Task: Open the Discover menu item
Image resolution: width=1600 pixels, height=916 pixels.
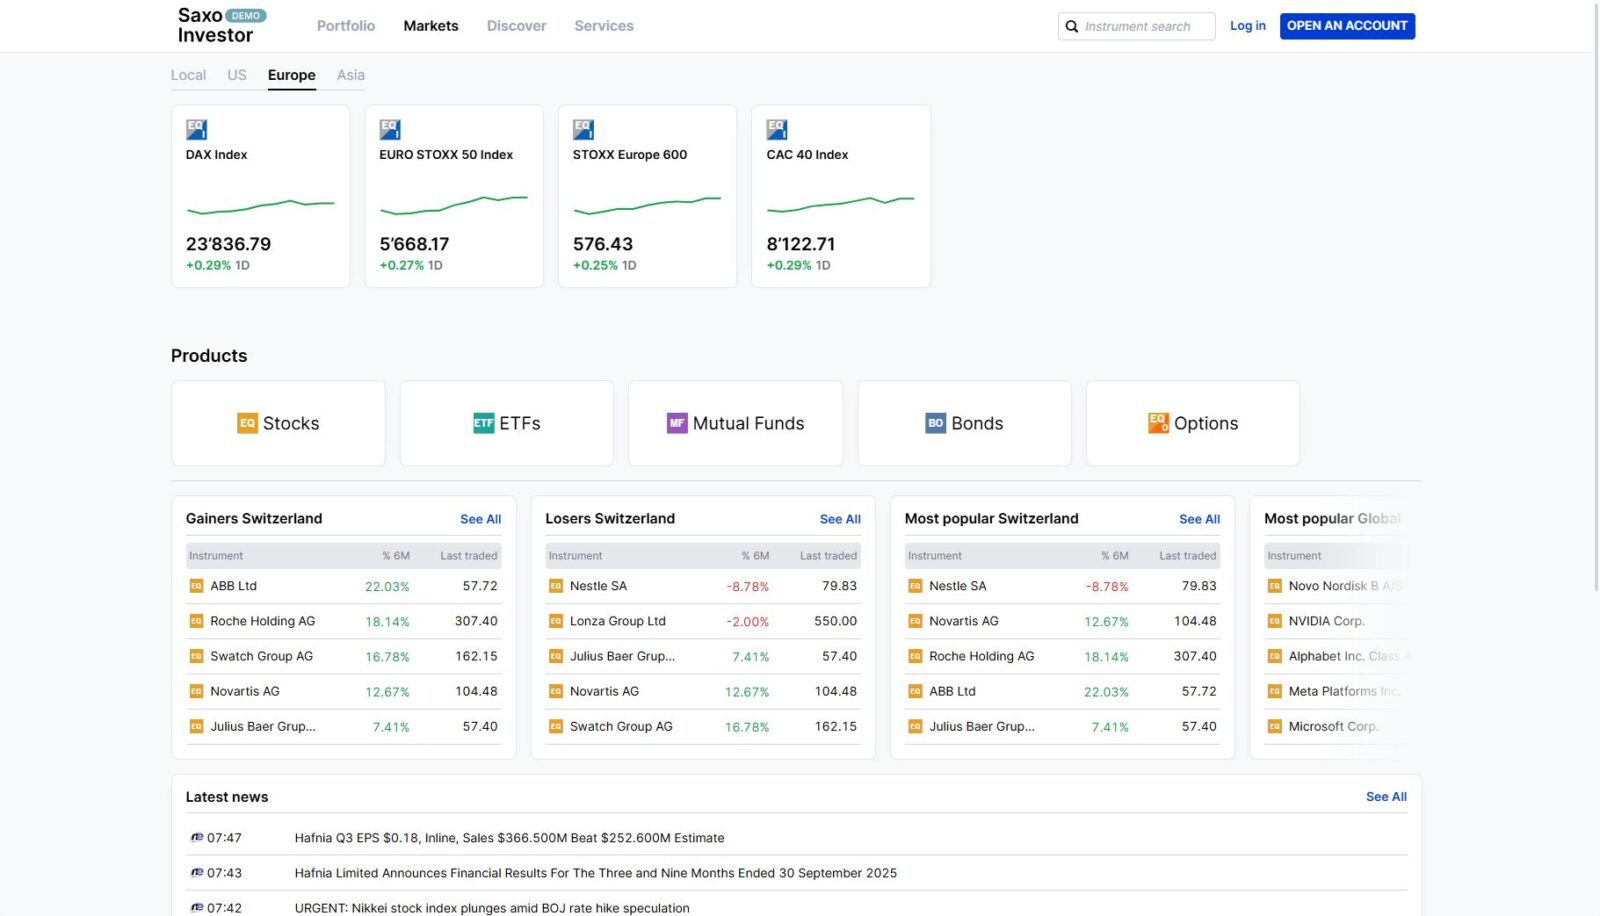Action: coord(516,26)
